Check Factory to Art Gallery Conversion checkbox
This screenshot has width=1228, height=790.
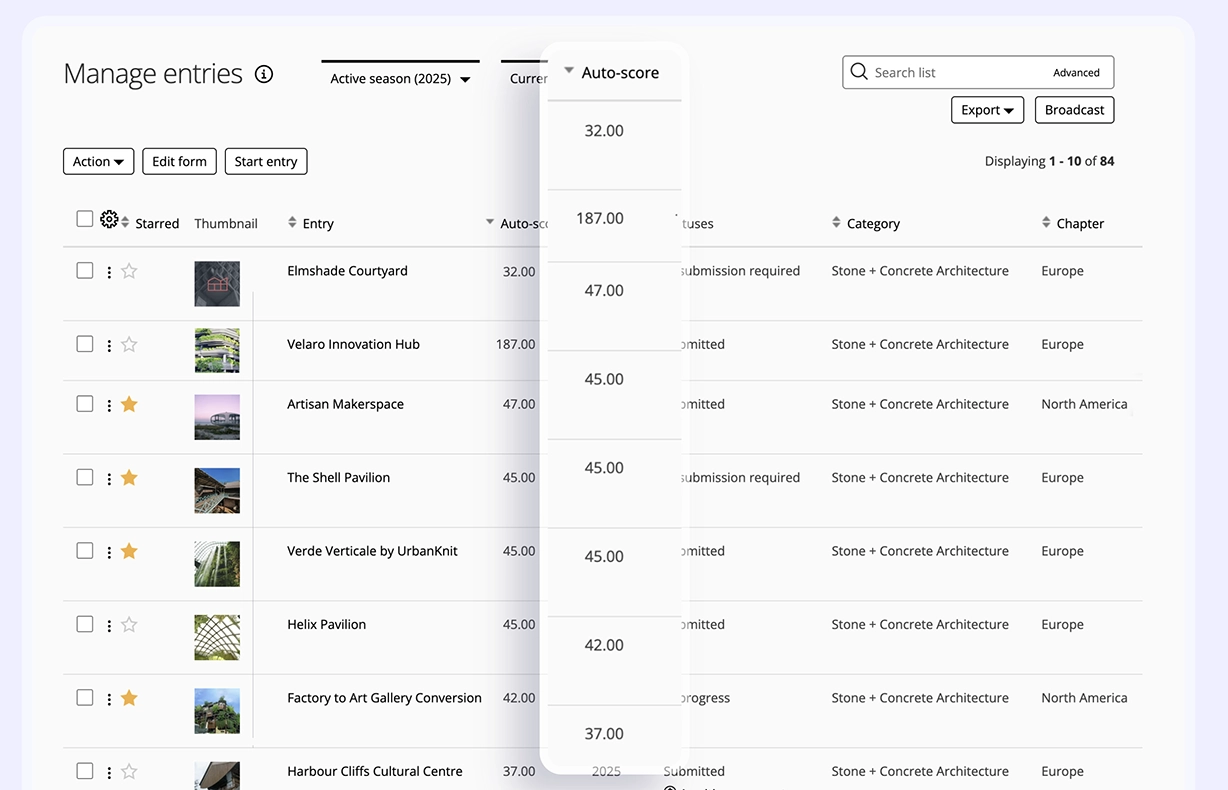pyautogui.click(x=85, y=698)
